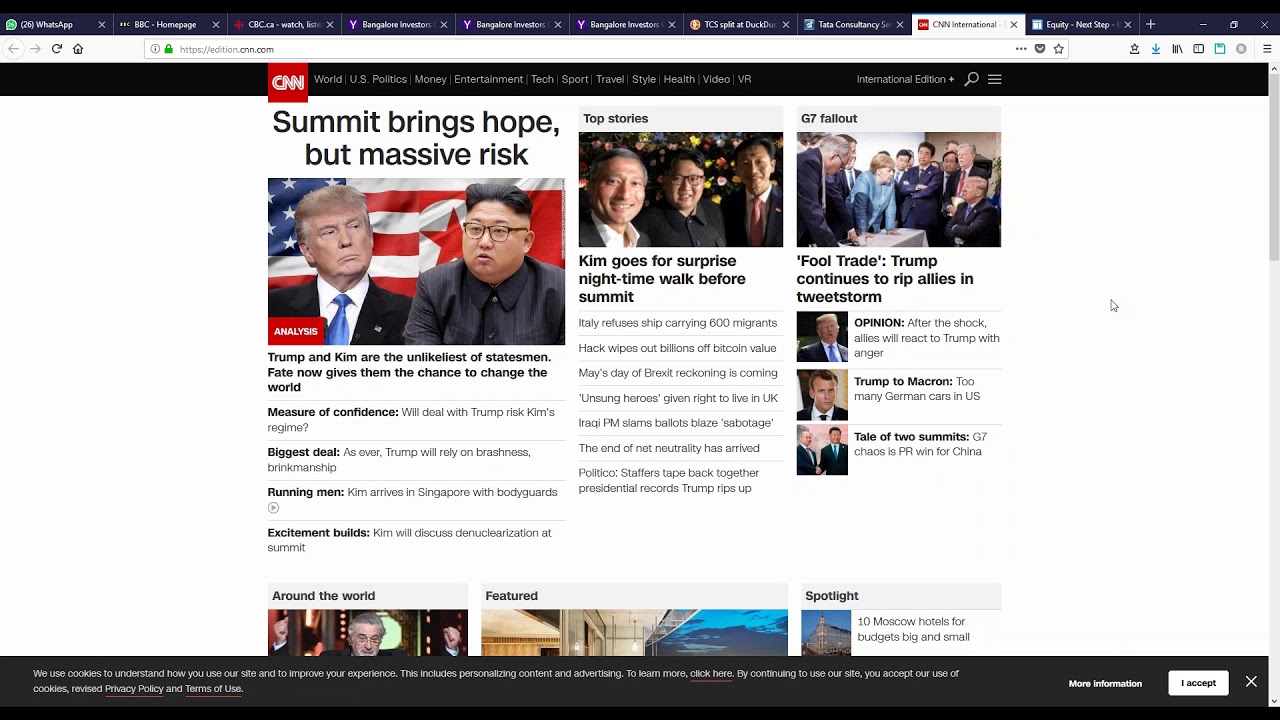Screen dimensions: 1280x720
Task: Click the Moscow hotels spotlight thumbnail
Action: pyautogui.click(x=826, y=633)
